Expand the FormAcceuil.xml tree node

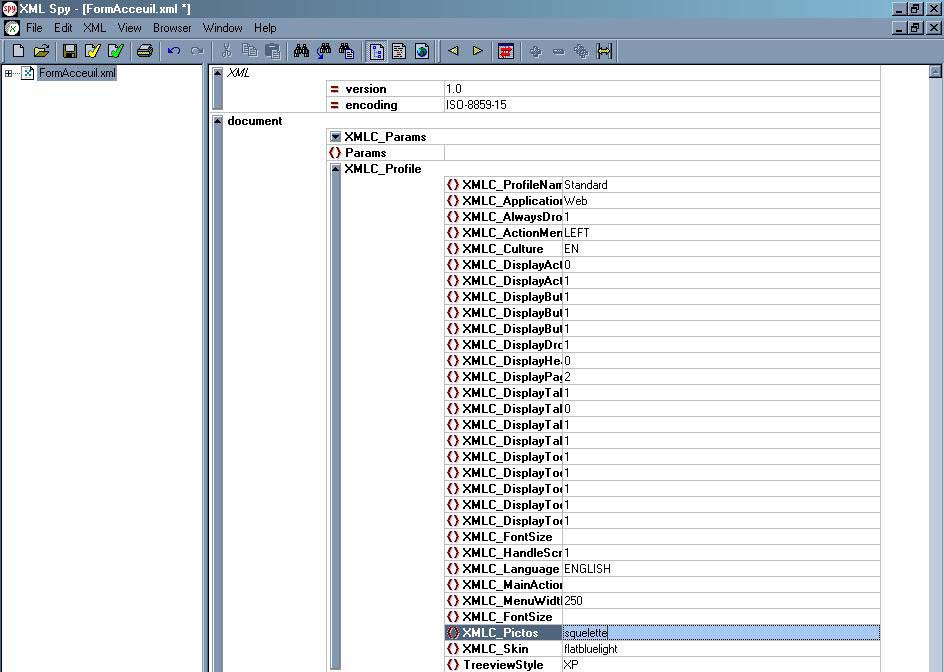9,73
